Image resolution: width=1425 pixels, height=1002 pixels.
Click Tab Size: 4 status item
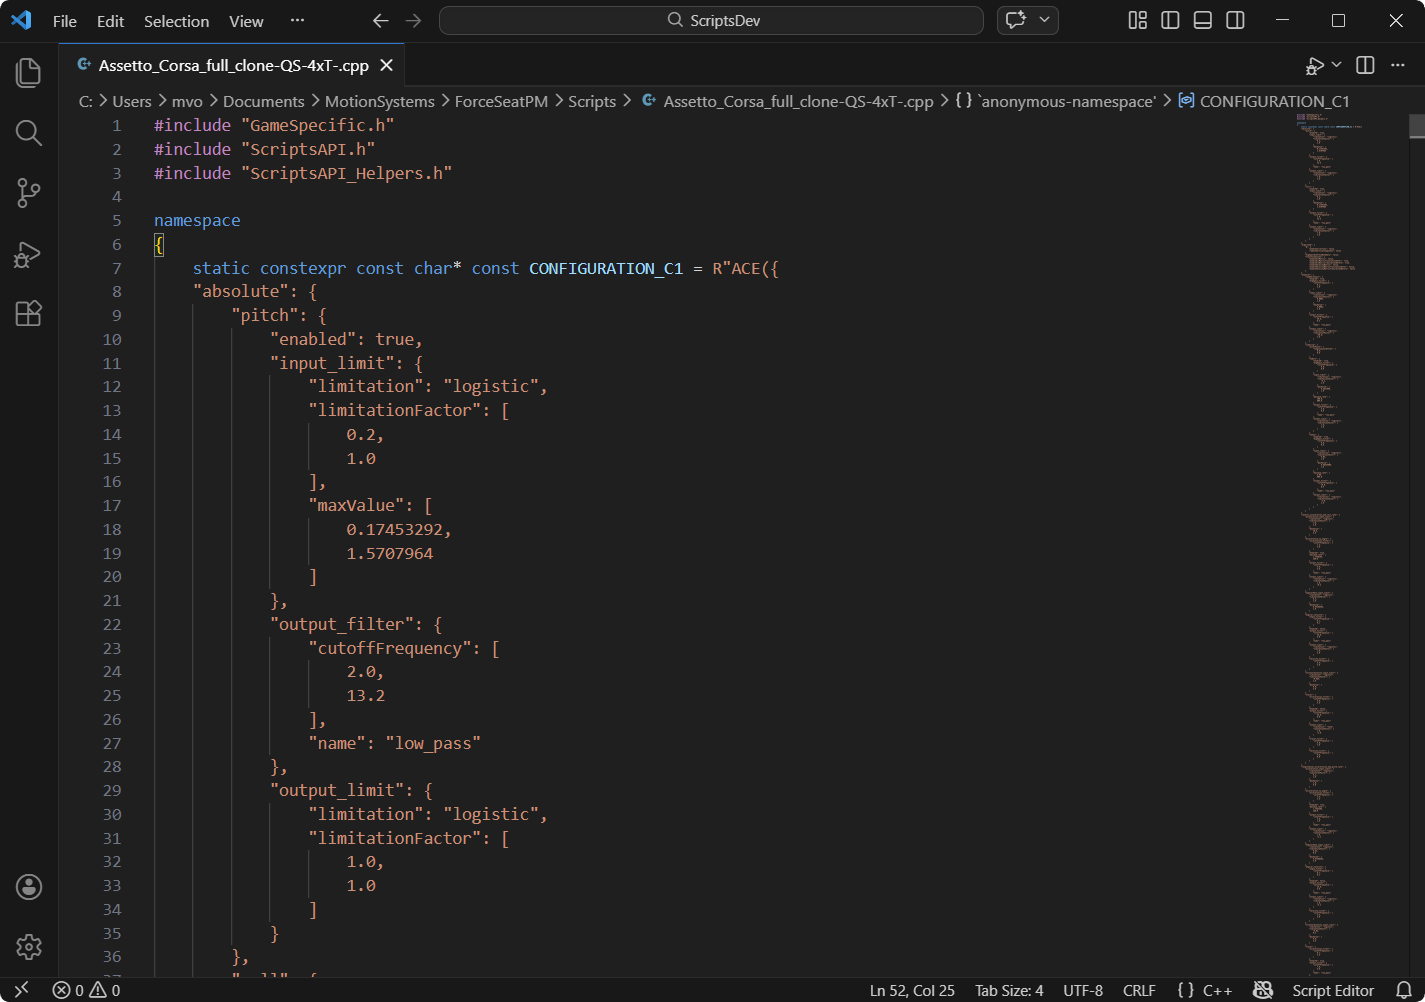coord(1009,990)
